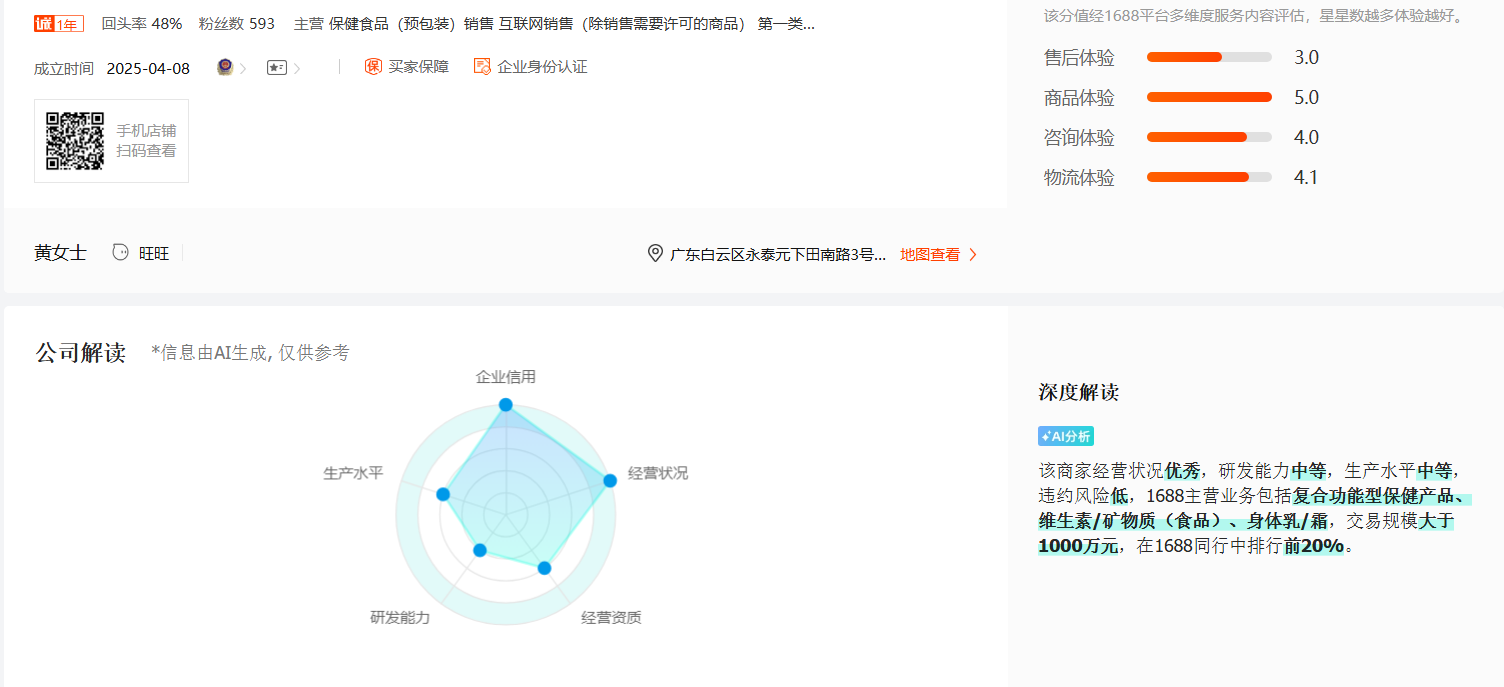Click the star rating card icon

point(277,68)
